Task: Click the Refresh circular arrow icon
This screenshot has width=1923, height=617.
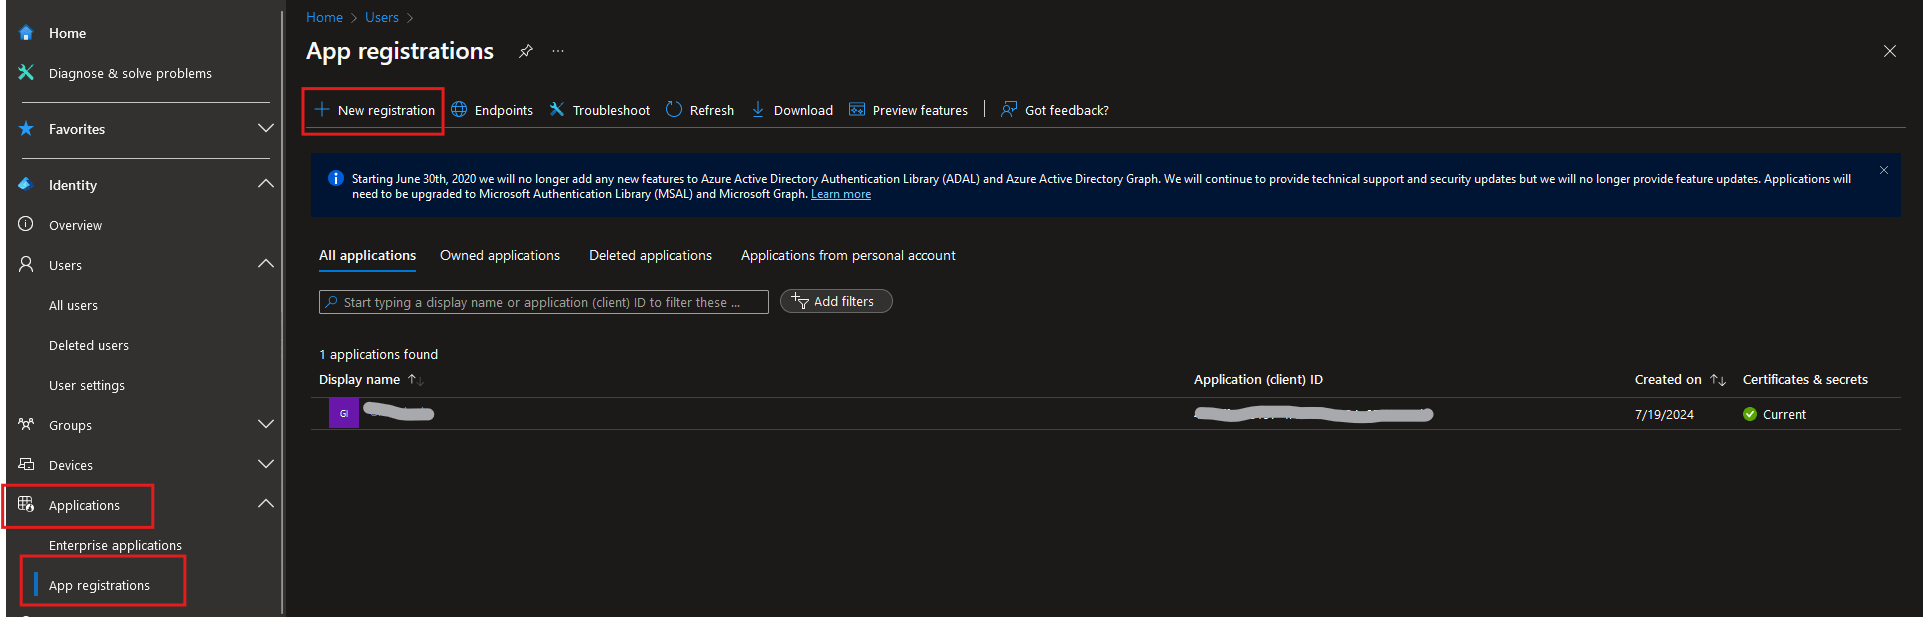Action: click(x=674, y=109)
